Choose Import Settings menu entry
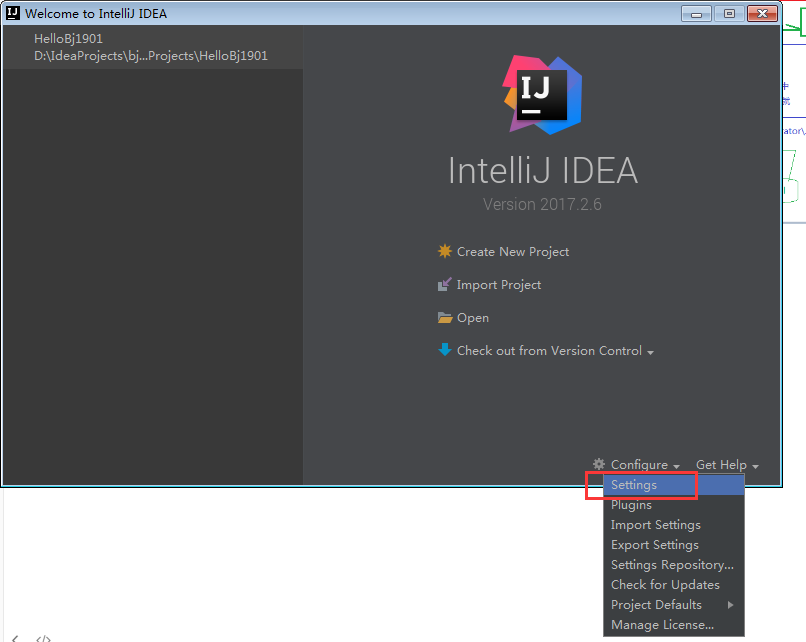Viewport: 806px width, 642px height. [x=674, y=525]
